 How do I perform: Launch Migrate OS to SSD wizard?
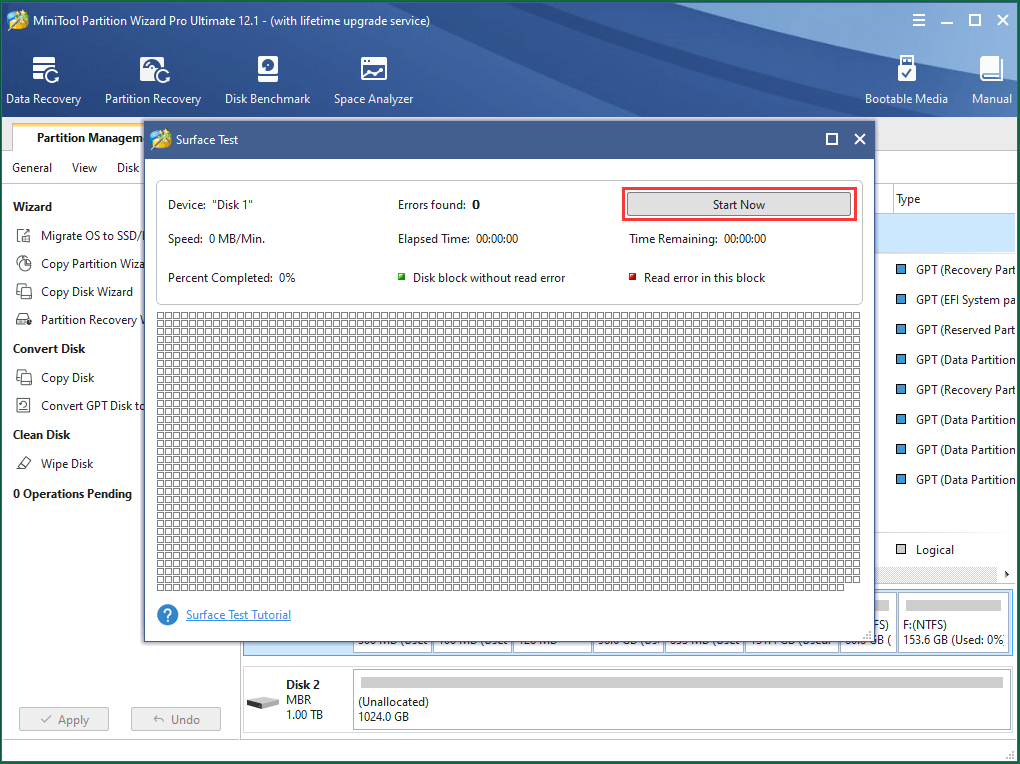pos(91,236)
